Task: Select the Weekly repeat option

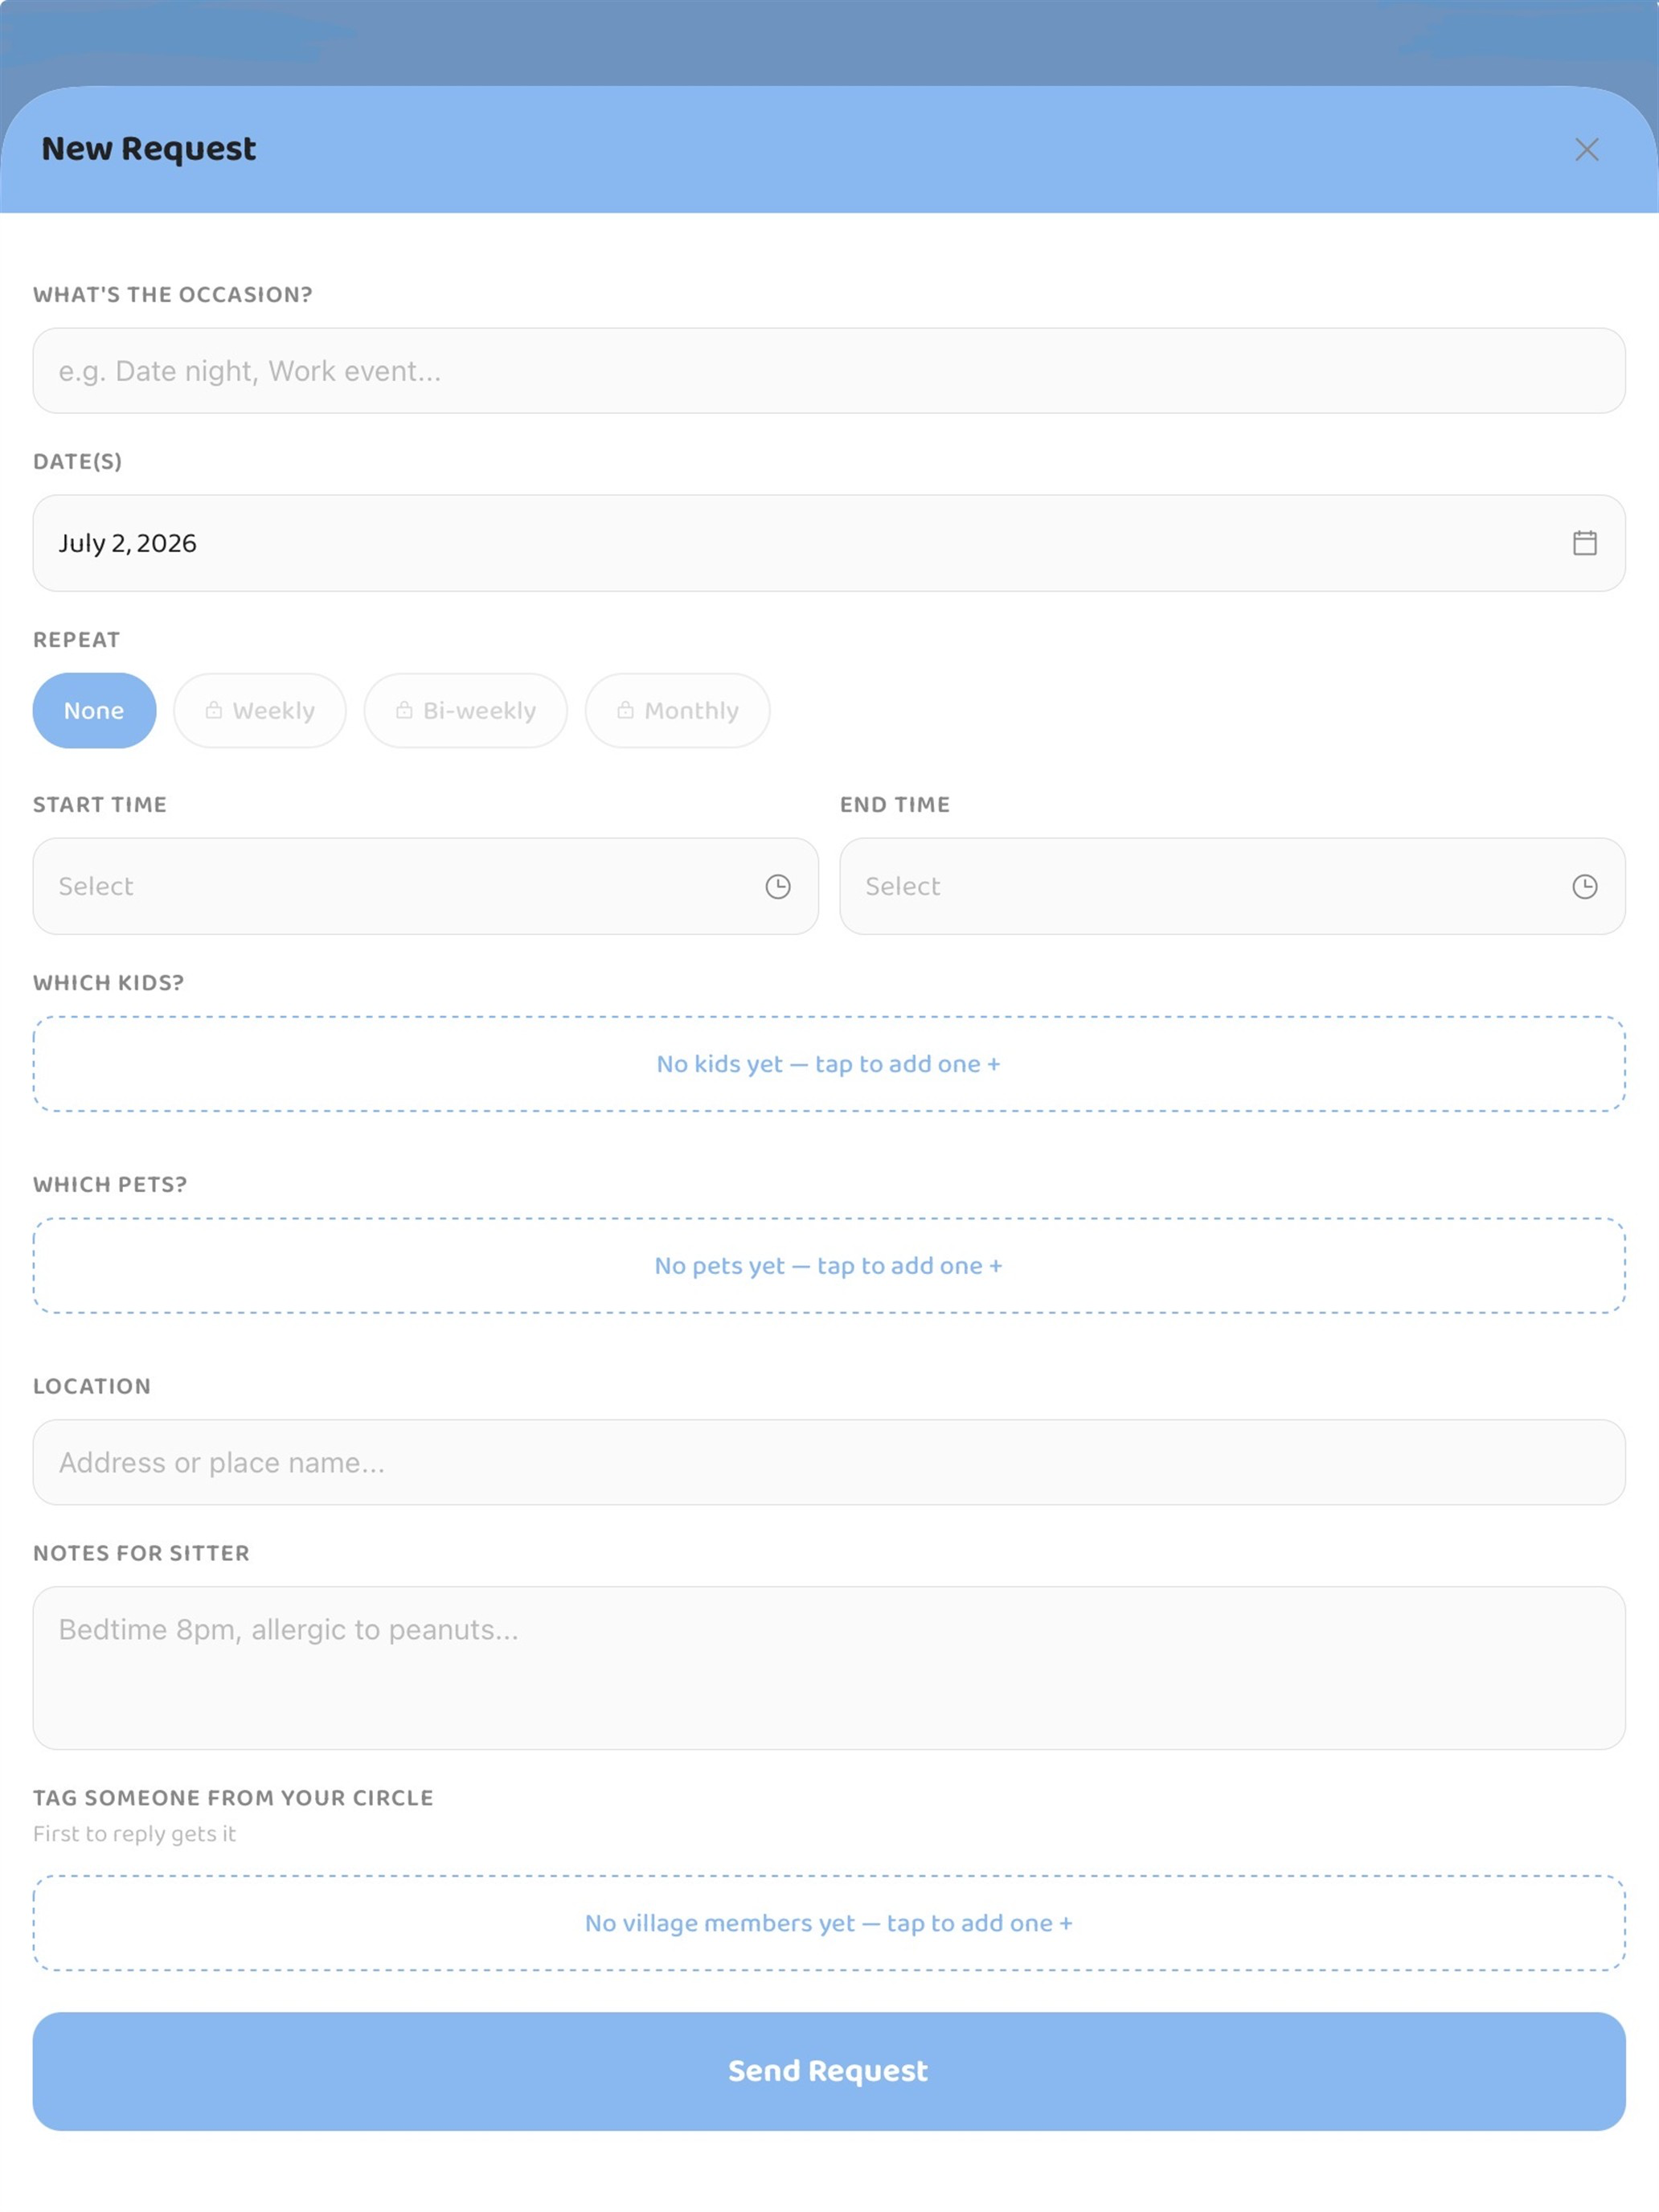Action: coord(260,710)
